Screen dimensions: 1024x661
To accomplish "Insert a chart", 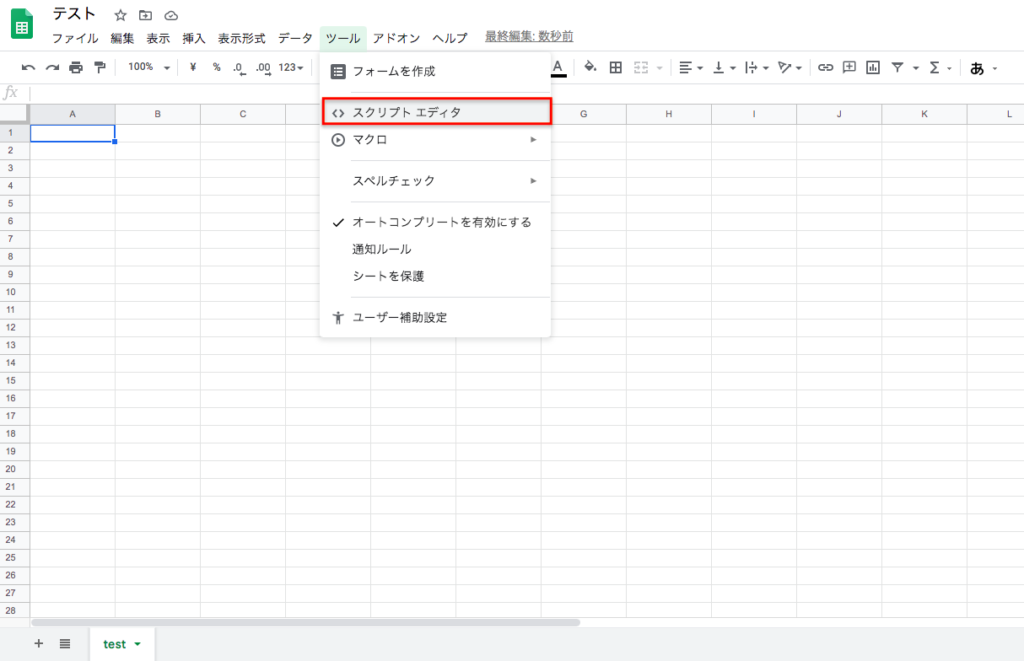I will [872, 67].
